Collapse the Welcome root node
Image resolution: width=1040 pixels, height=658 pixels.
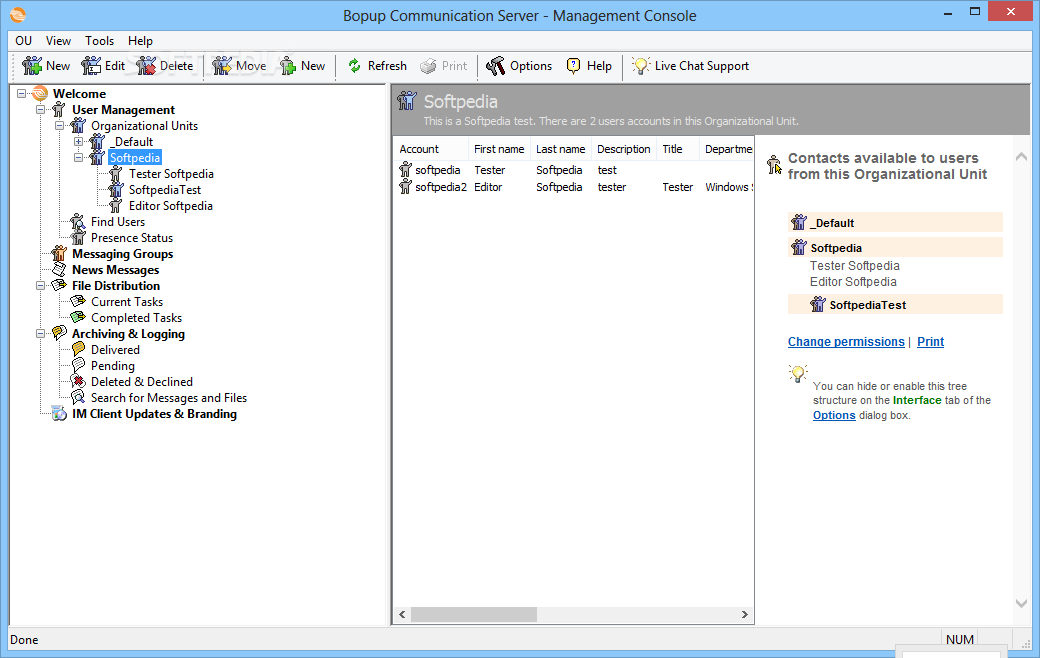21,94
